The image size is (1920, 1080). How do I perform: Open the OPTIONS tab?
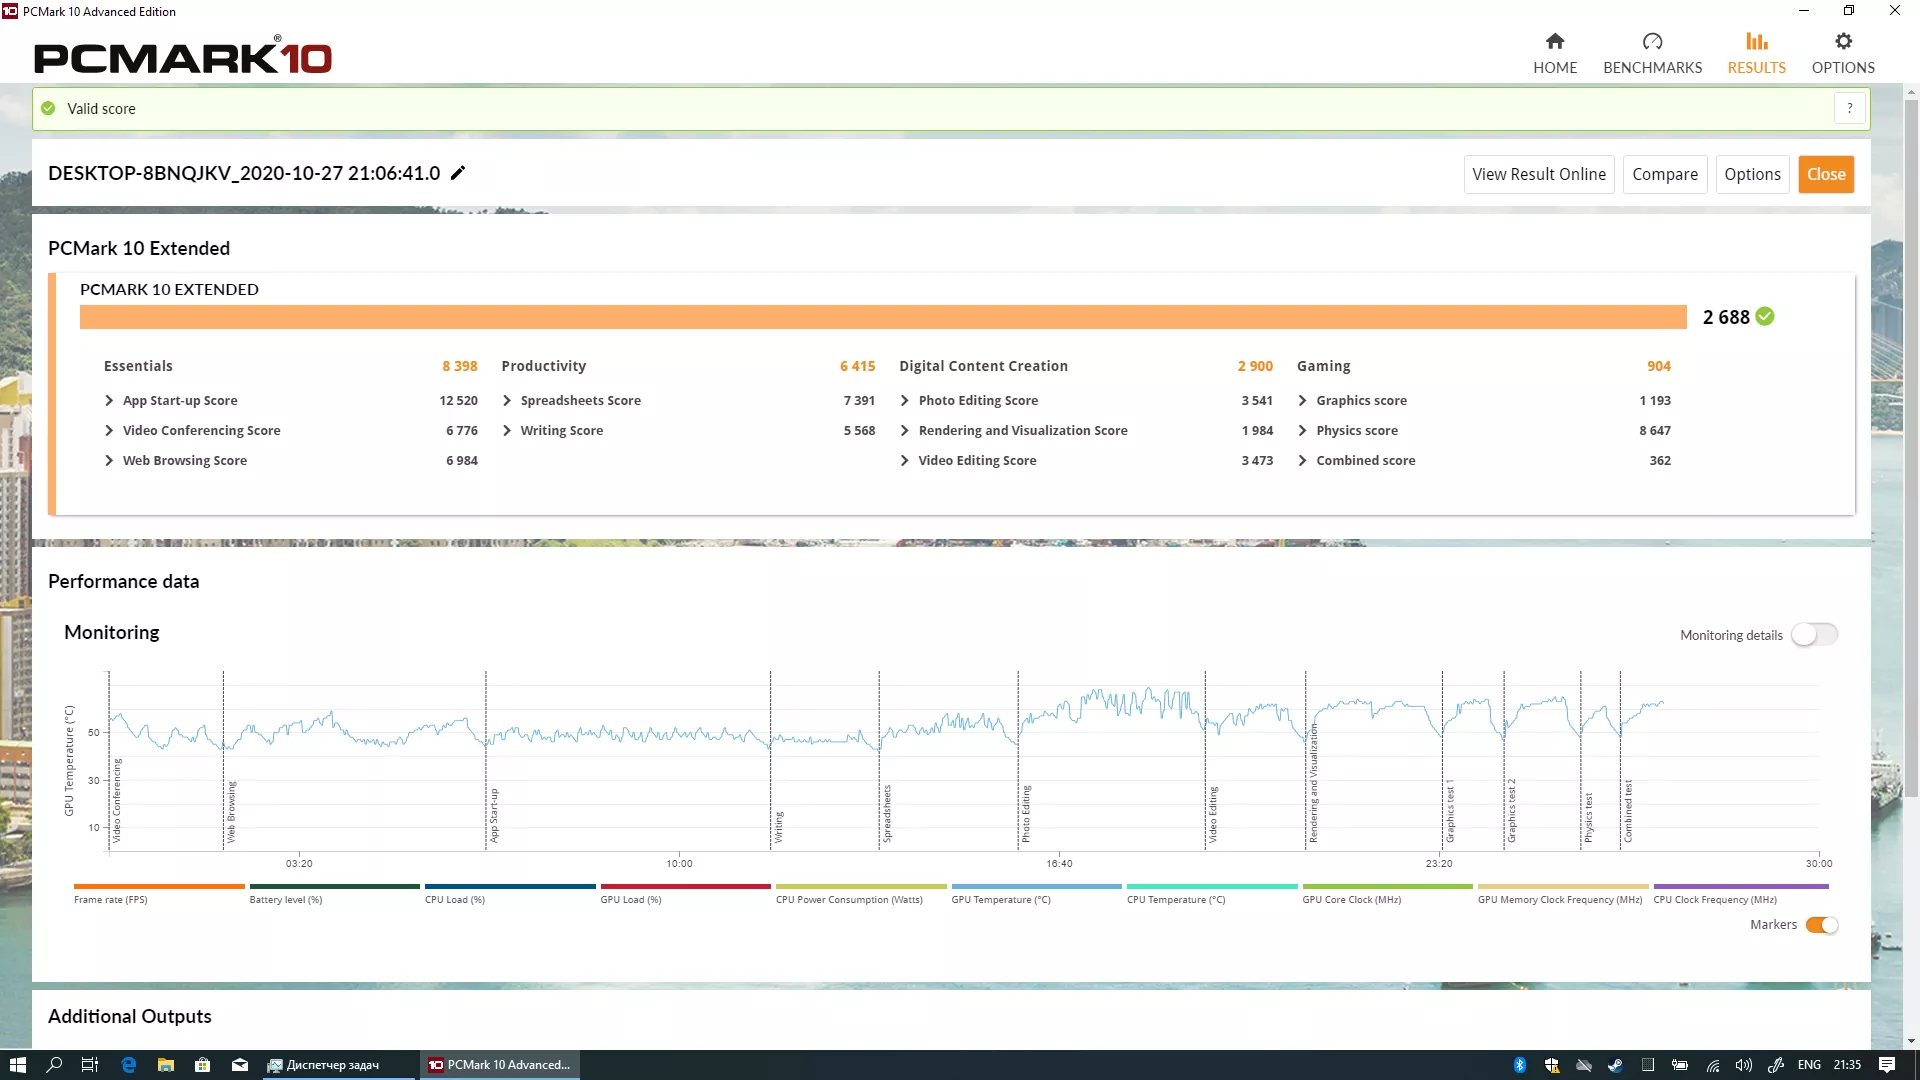(1843, 54)
